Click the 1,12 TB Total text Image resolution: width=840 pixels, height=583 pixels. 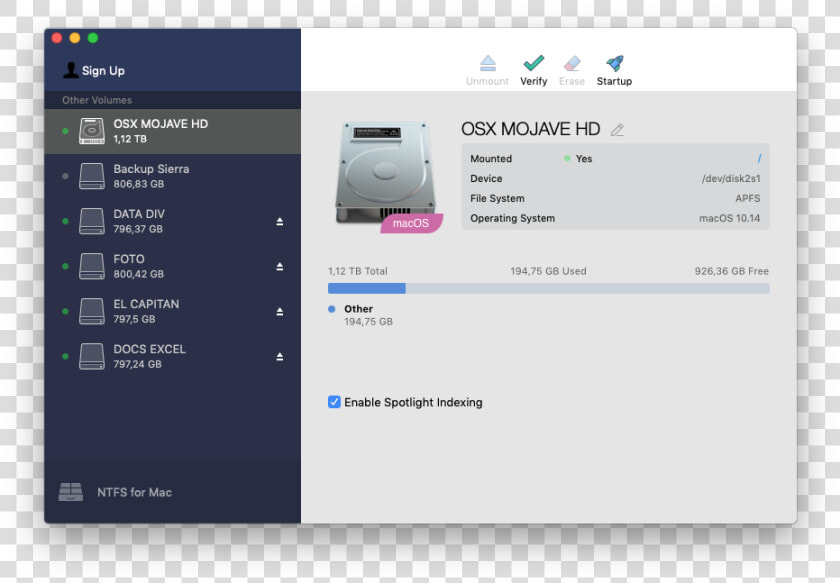pos(357,271)
